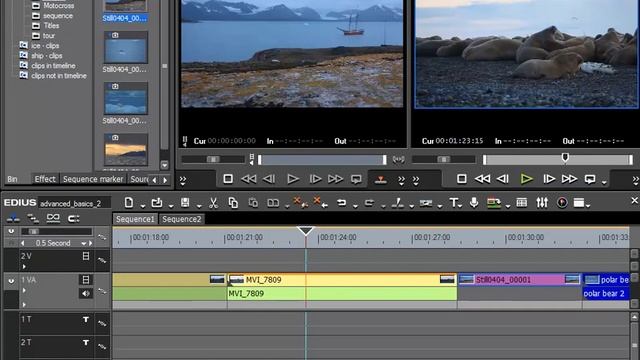Click the Voice Over microphone icon
640x360 pixels.
[474, 202]
